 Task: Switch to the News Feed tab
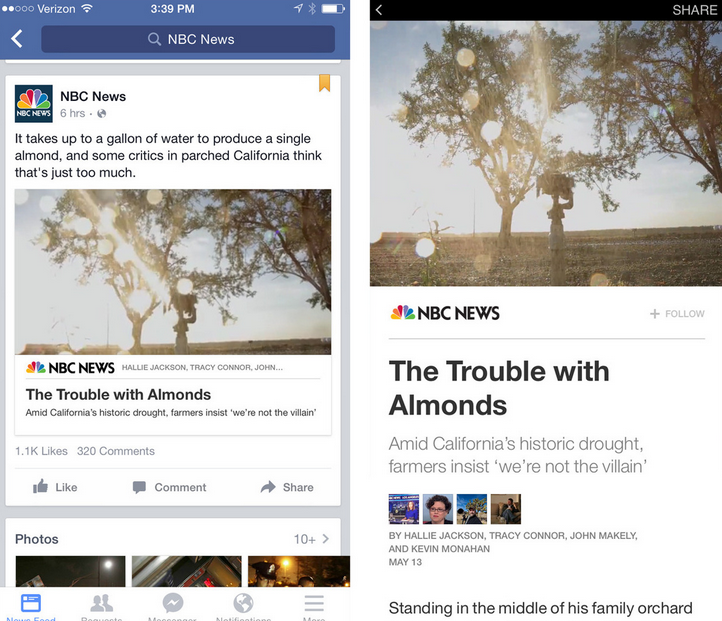pyautogui.click(x=31, y=607)
